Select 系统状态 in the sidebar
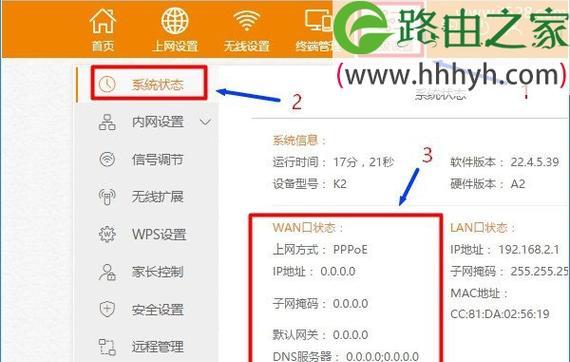This screenshot has height=362, width=570. coord(158,85)
